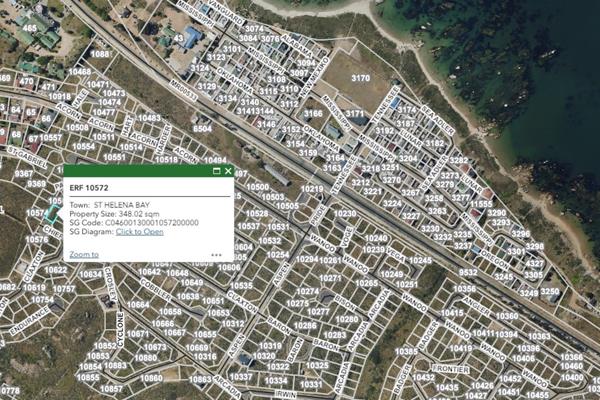Select erf 10500 right of the popup

pos(257,187)
